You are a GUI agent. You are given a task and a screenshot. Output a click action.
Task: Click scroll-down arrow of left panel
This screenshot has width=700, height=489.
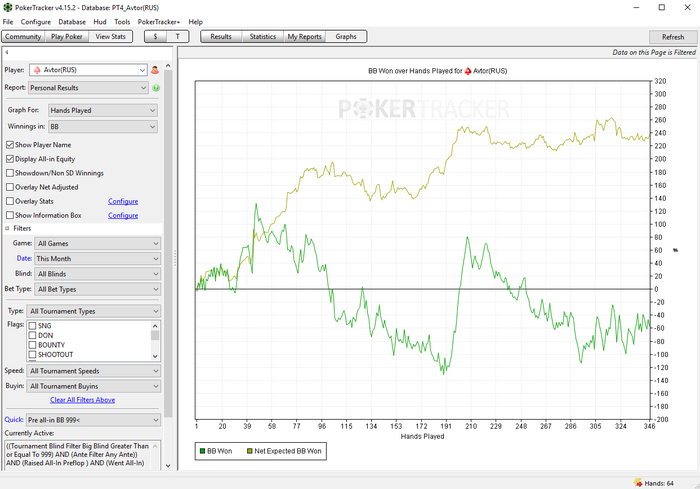168,465
